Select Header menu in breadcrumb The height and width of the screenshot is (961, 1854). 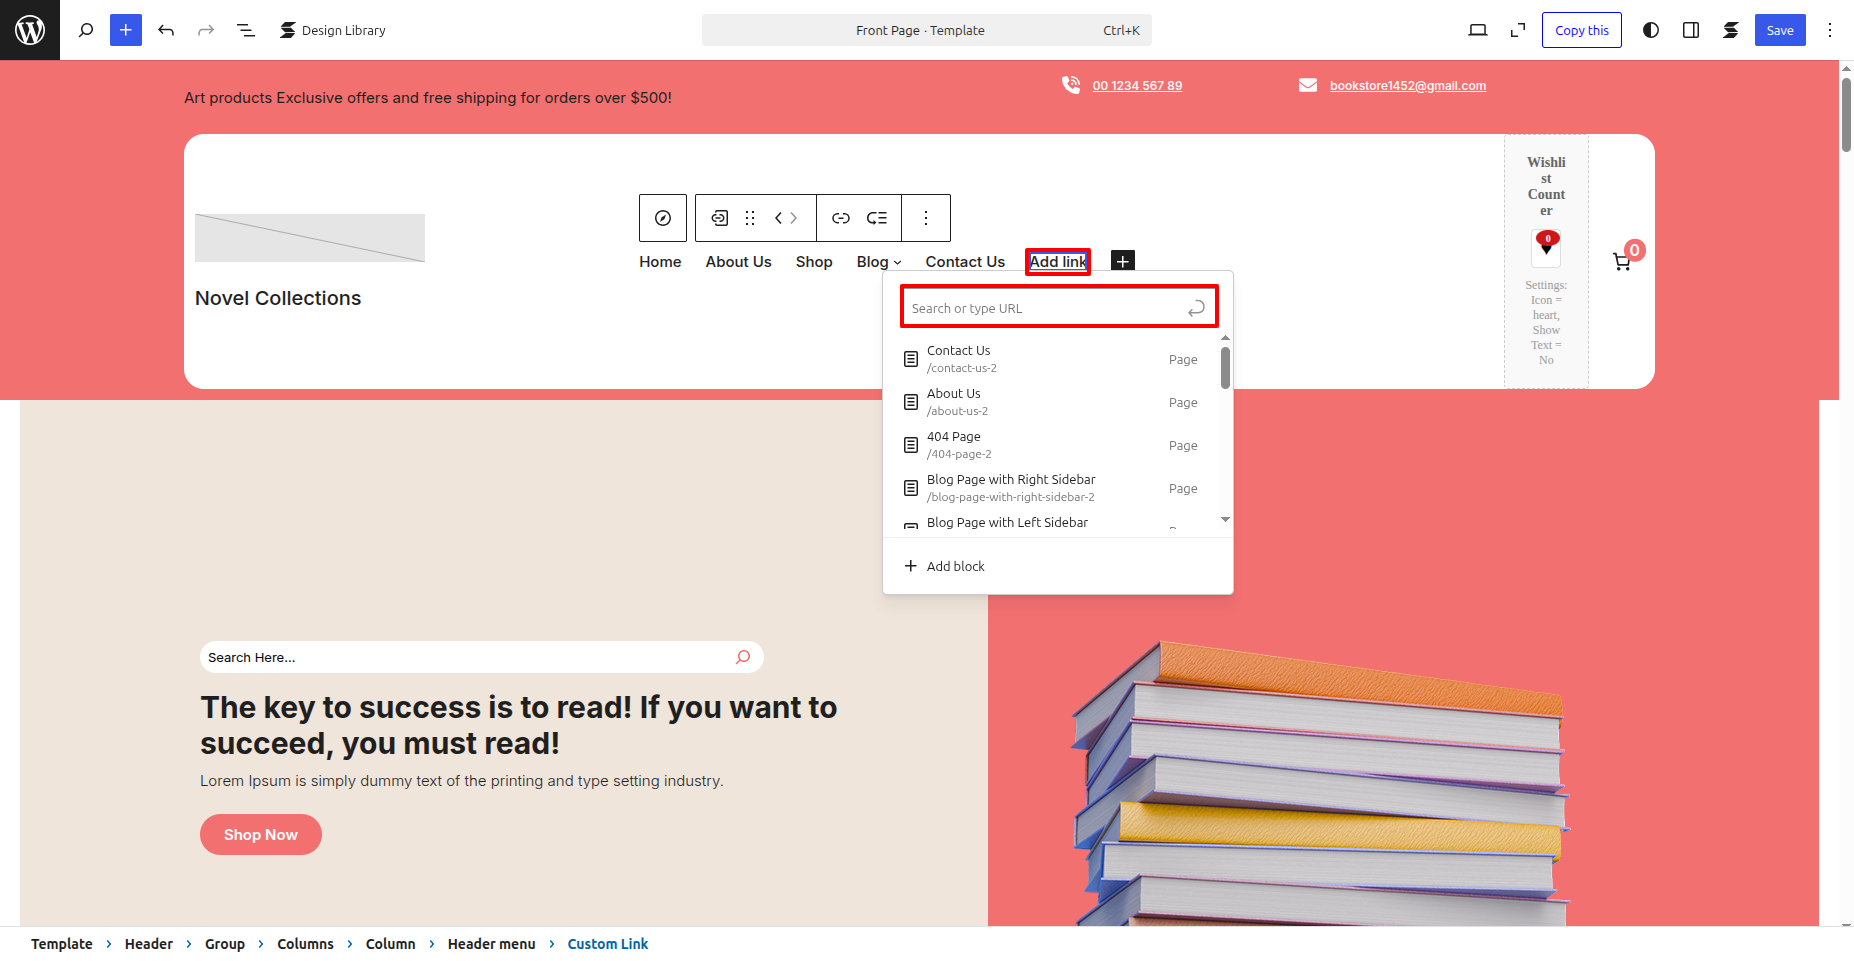click(491, 944)
